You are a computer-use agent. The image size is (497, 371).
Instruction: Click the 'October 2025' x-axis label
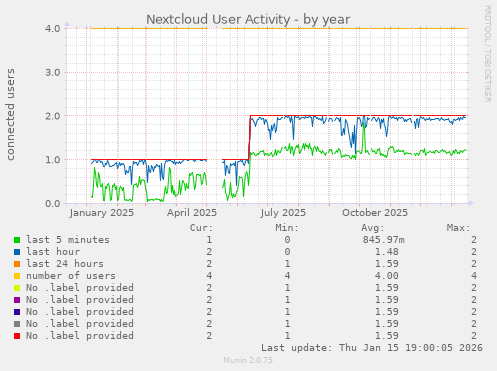click(375, 213)
